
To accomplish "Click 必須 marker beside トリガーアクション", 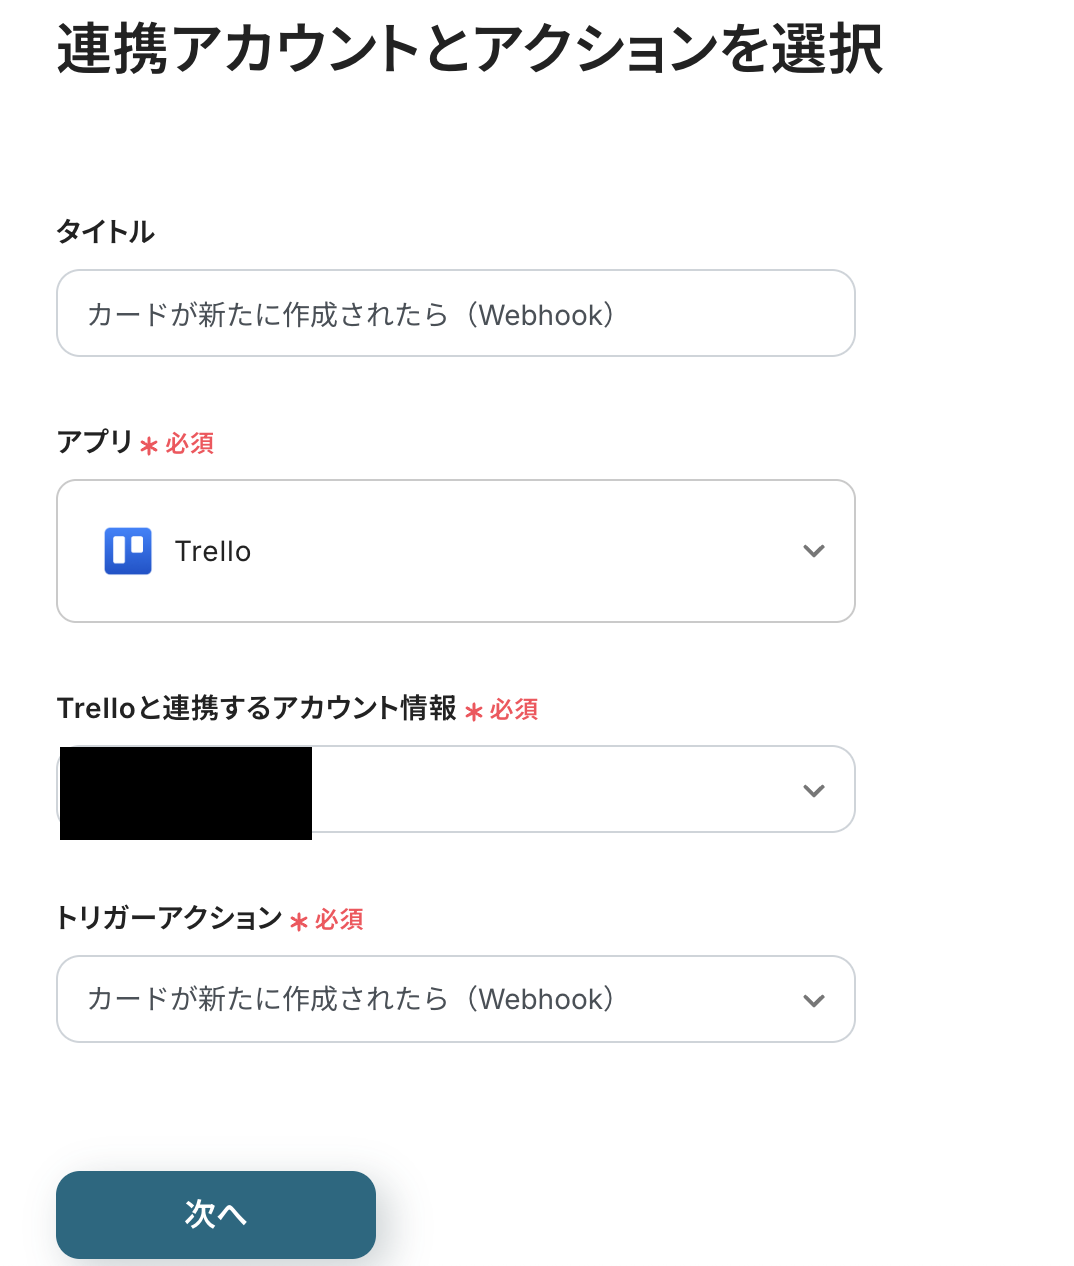I will (x=339, y=920).
